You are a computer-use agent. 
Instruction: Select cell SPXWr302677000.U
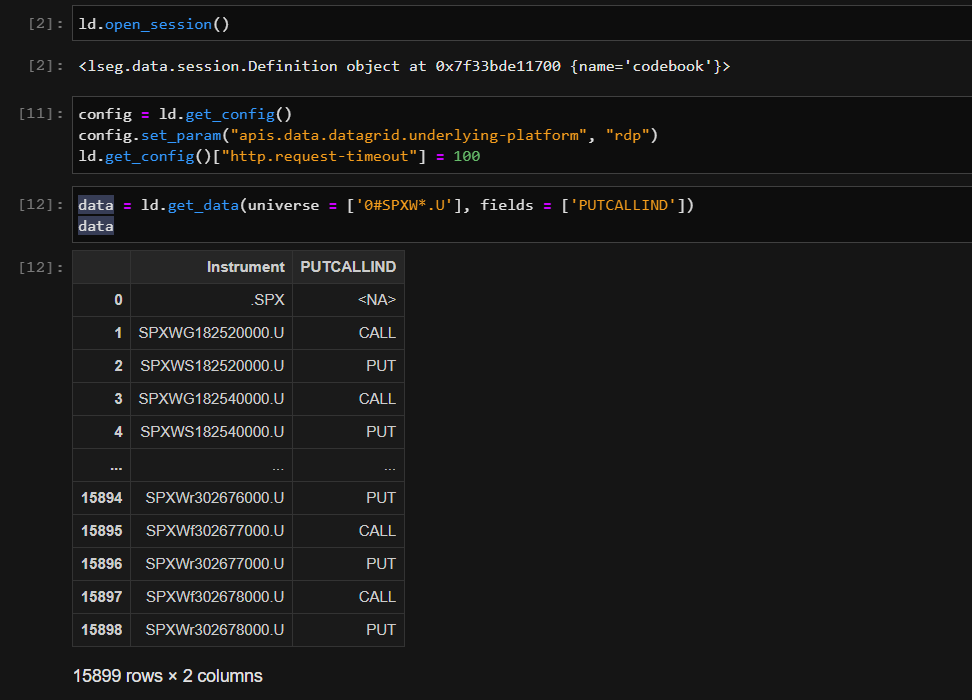[211, 564]
